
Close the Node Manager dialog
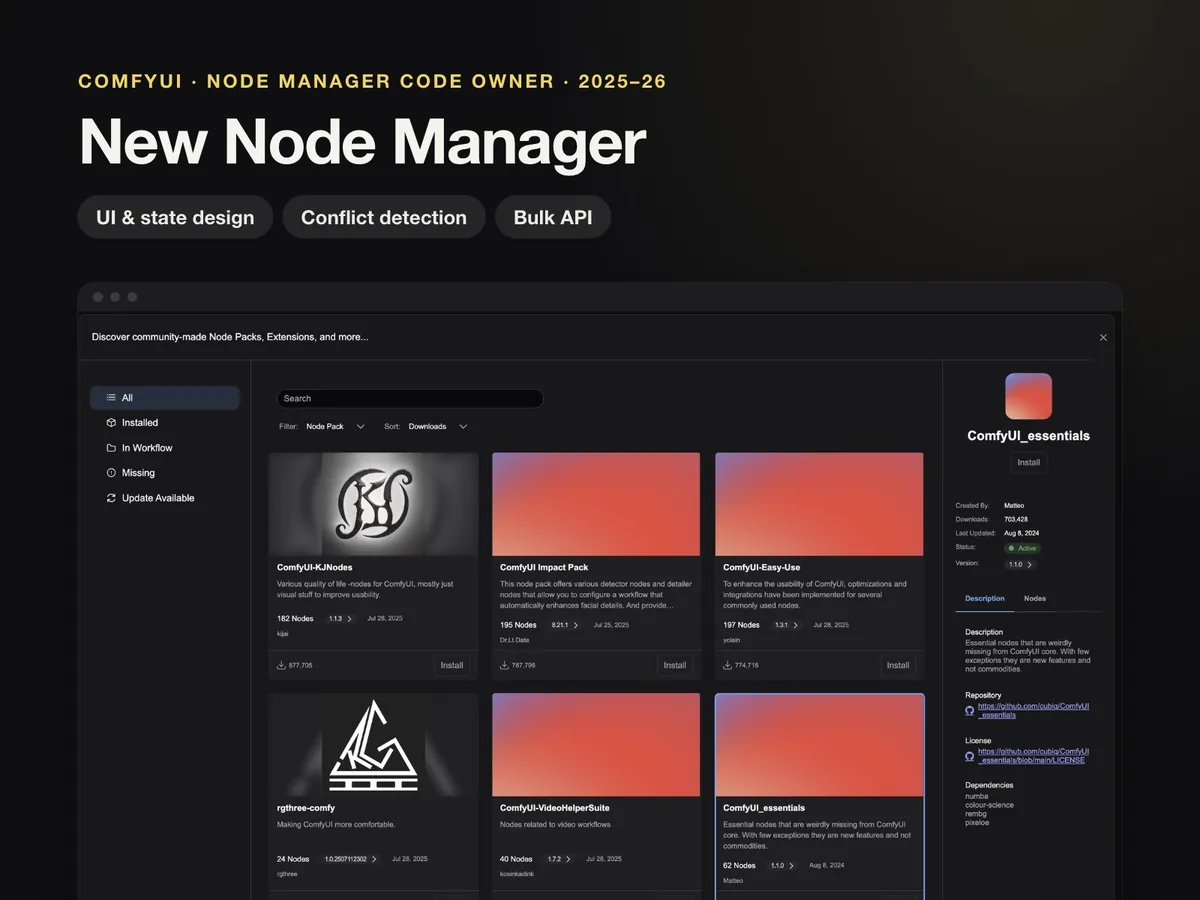(1103, 338)
